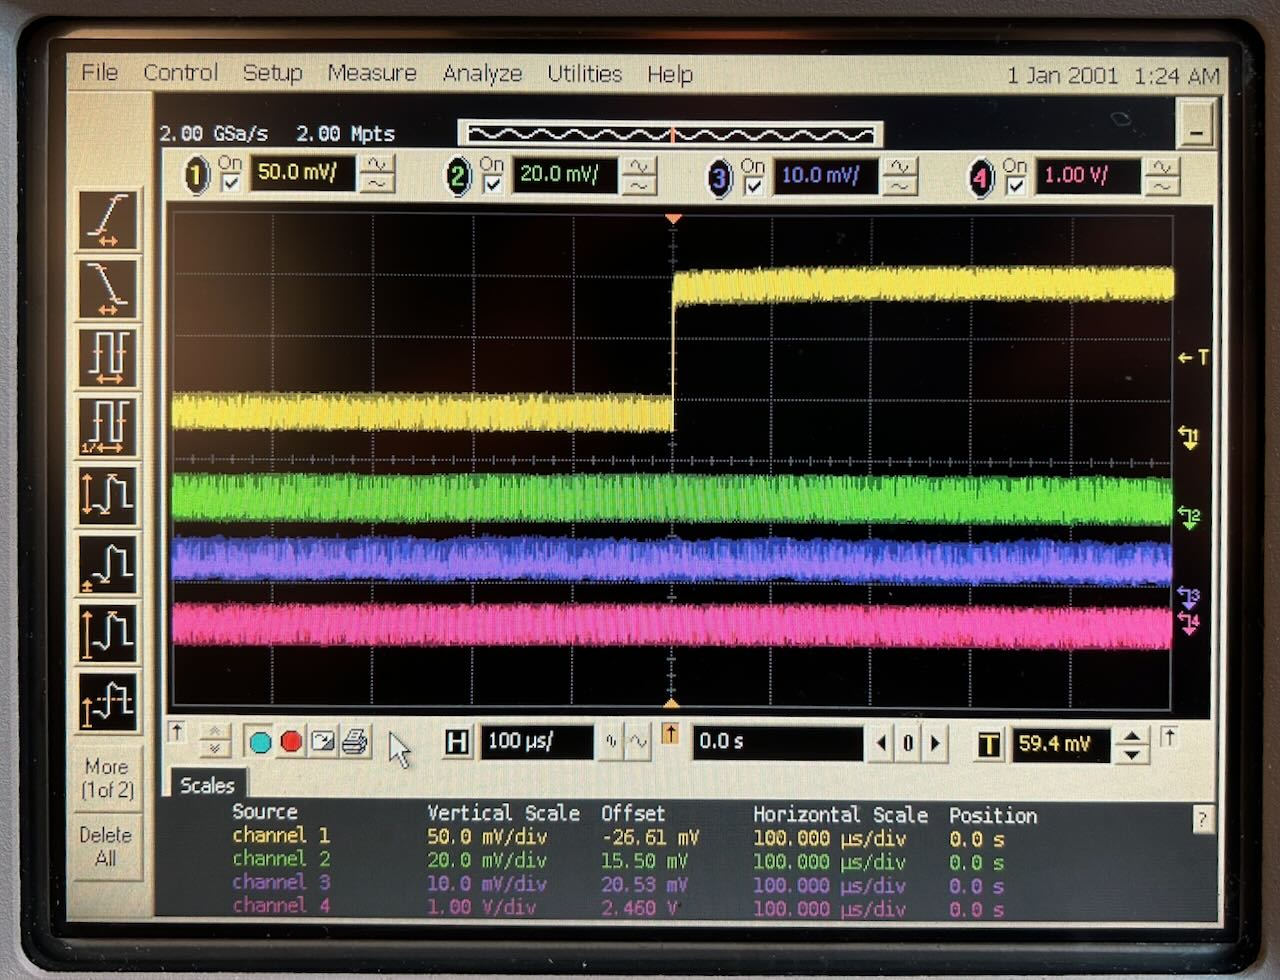Open the Measure menu
The height and width of the screenshot is (980, 1280).
(x=372, y=73)
